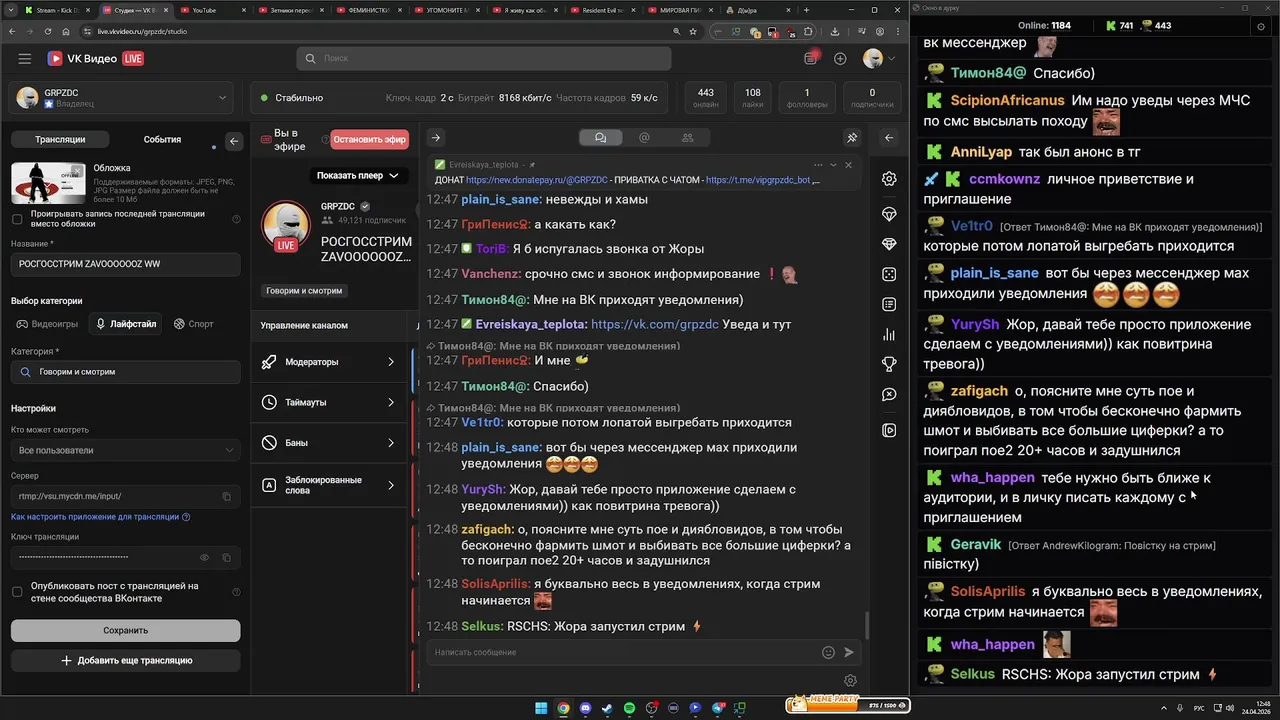This screenshot has height=720, width=1280.
Task: Click the Написать сообщение input field
Action: pos(623,652)
